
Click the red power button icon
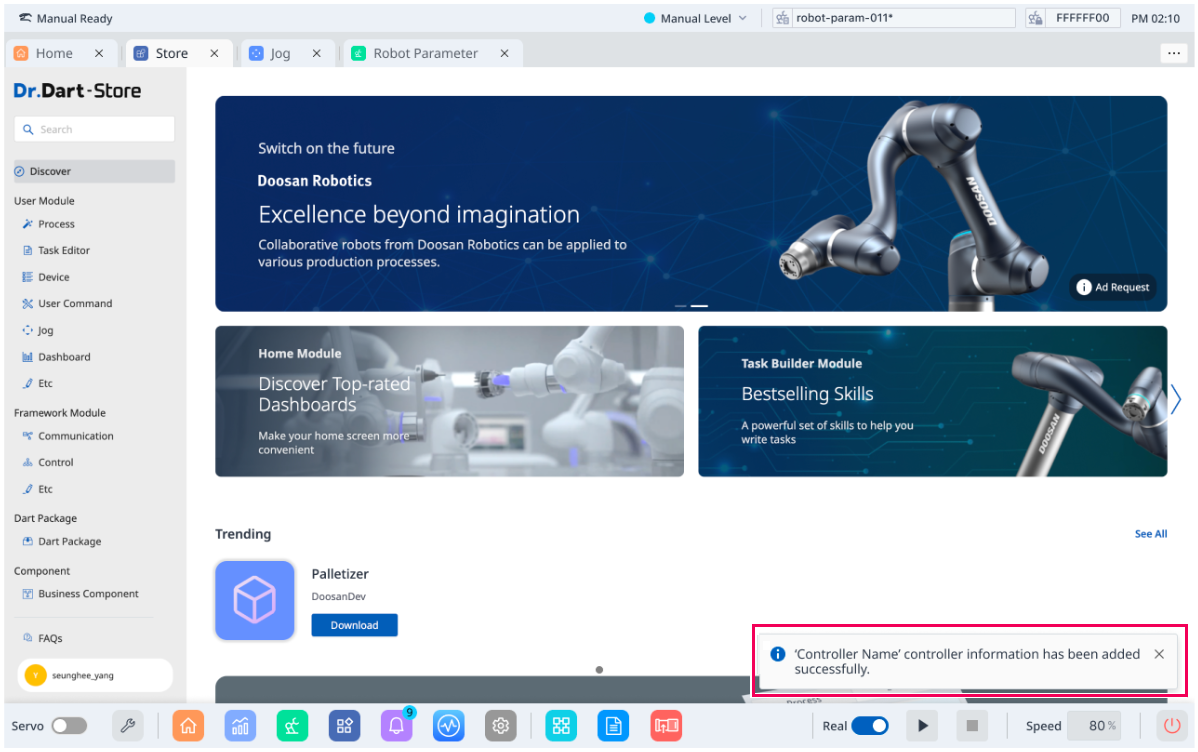click(x=1171, y=726)
